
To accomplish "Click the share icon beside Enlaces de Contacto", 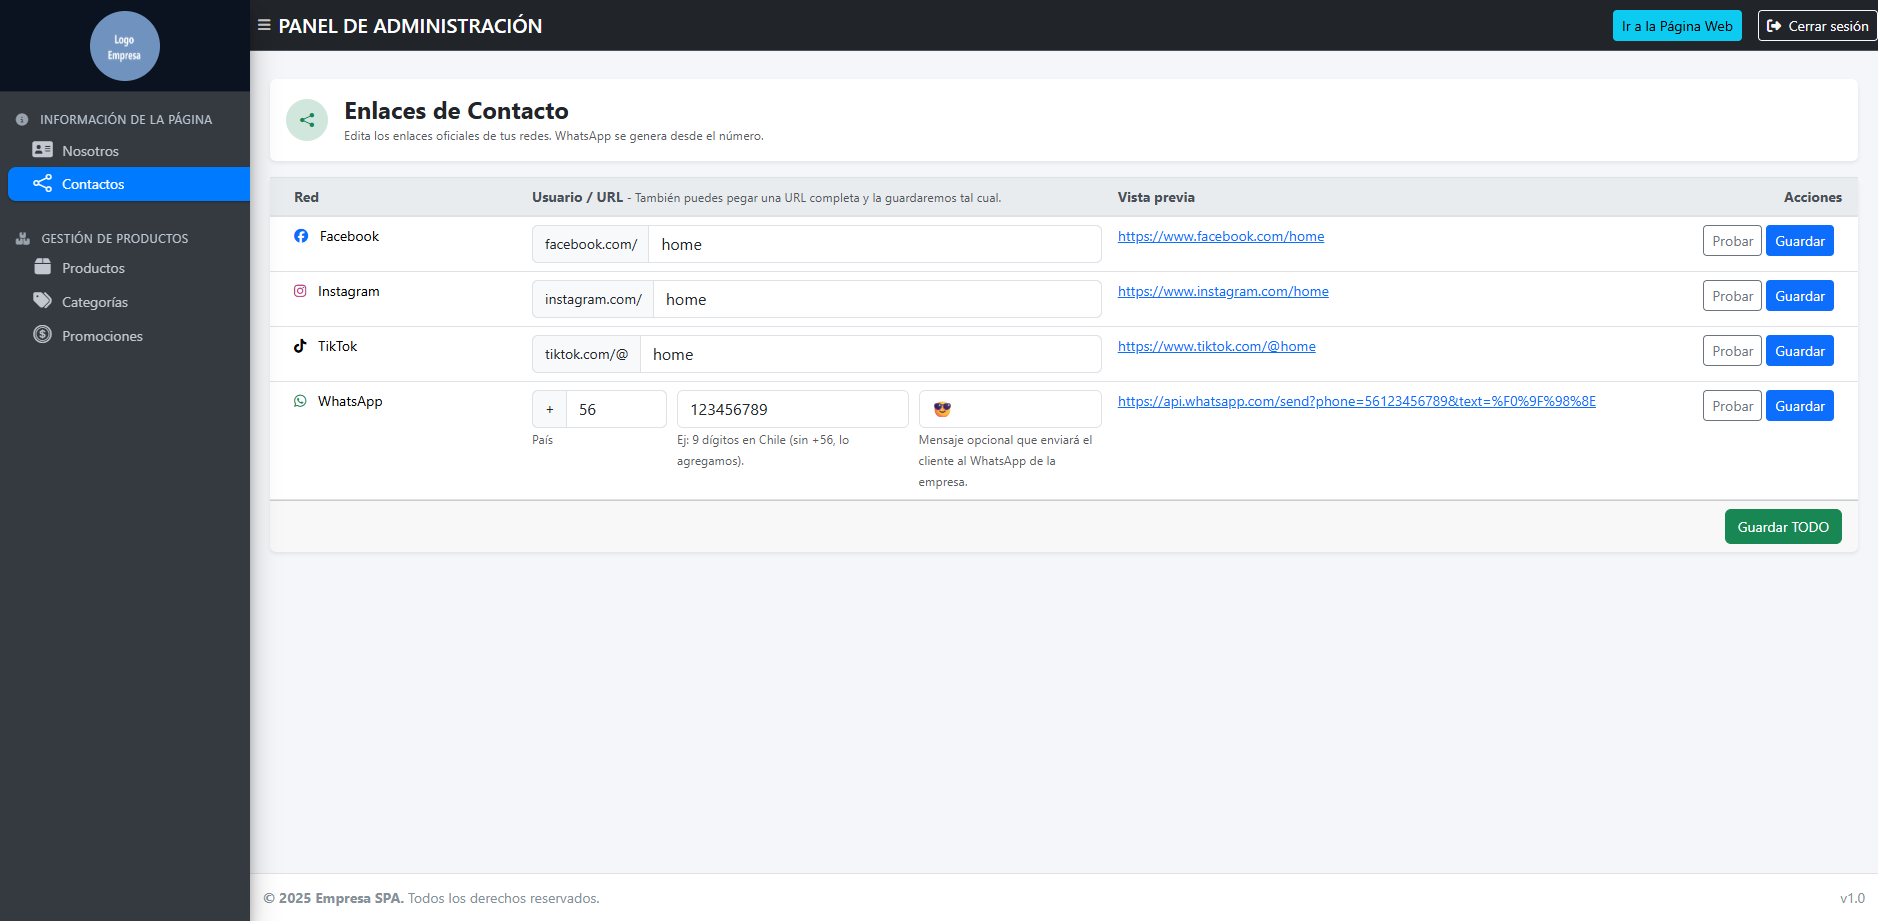I will click(307, 119).
